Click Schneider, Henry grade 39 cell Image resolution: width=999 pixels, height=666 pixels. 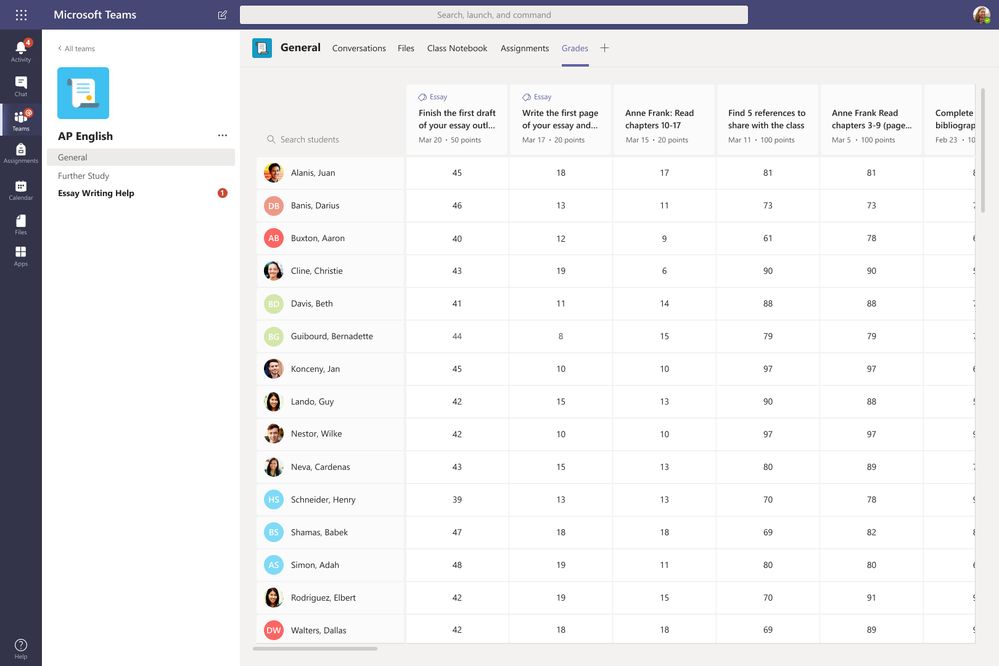[457, 499]
